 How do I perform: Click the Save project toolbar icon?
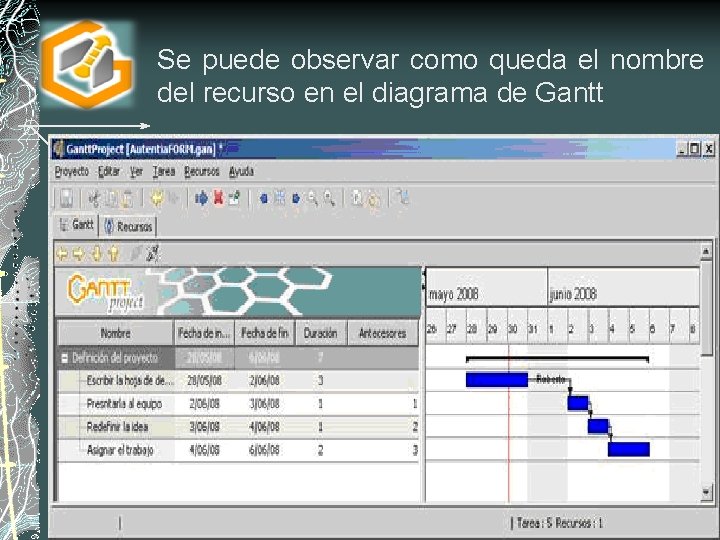coord(67,198)
